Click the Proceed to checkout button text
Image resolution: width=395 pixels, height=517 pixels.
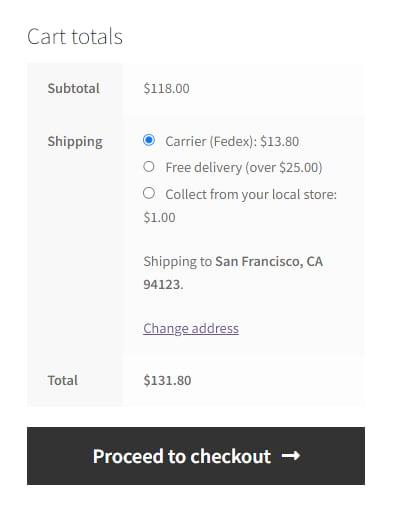coord(182,456)
